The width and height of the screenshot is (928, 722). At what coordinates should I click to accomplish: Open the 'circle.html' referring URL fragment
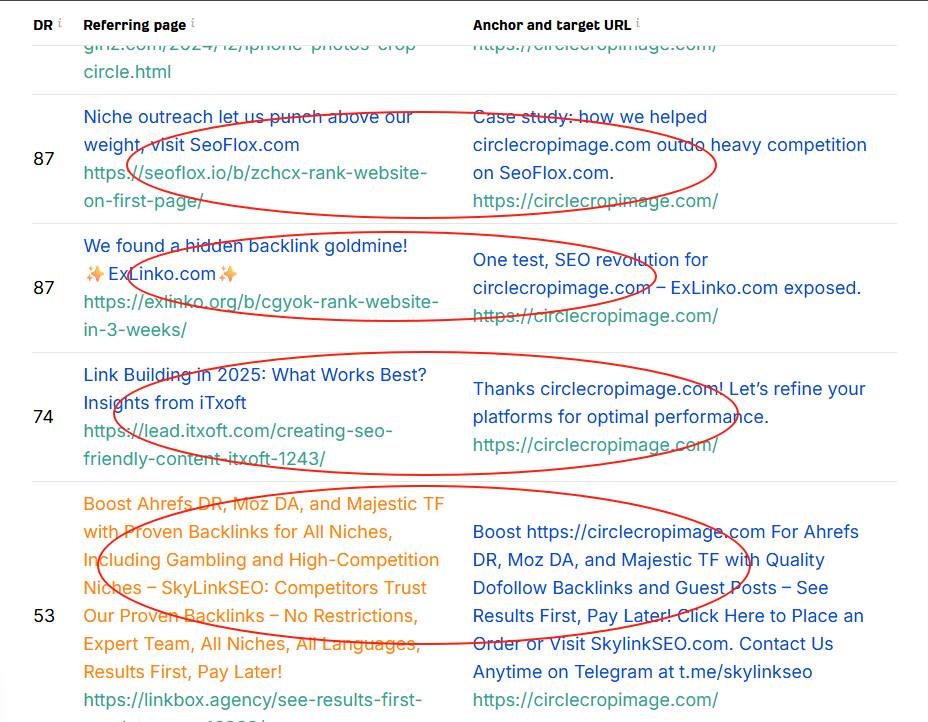point(127,72)
